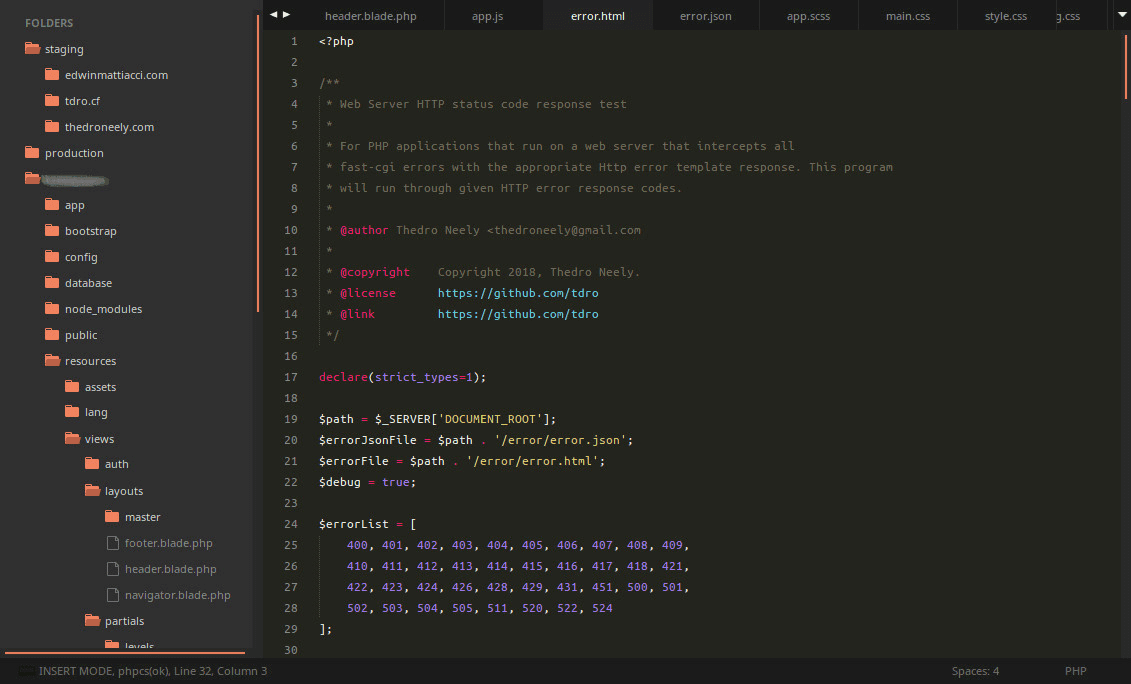Expand the master folder label
This screenshot has height=684, width=1131.
tap(143, 517)
